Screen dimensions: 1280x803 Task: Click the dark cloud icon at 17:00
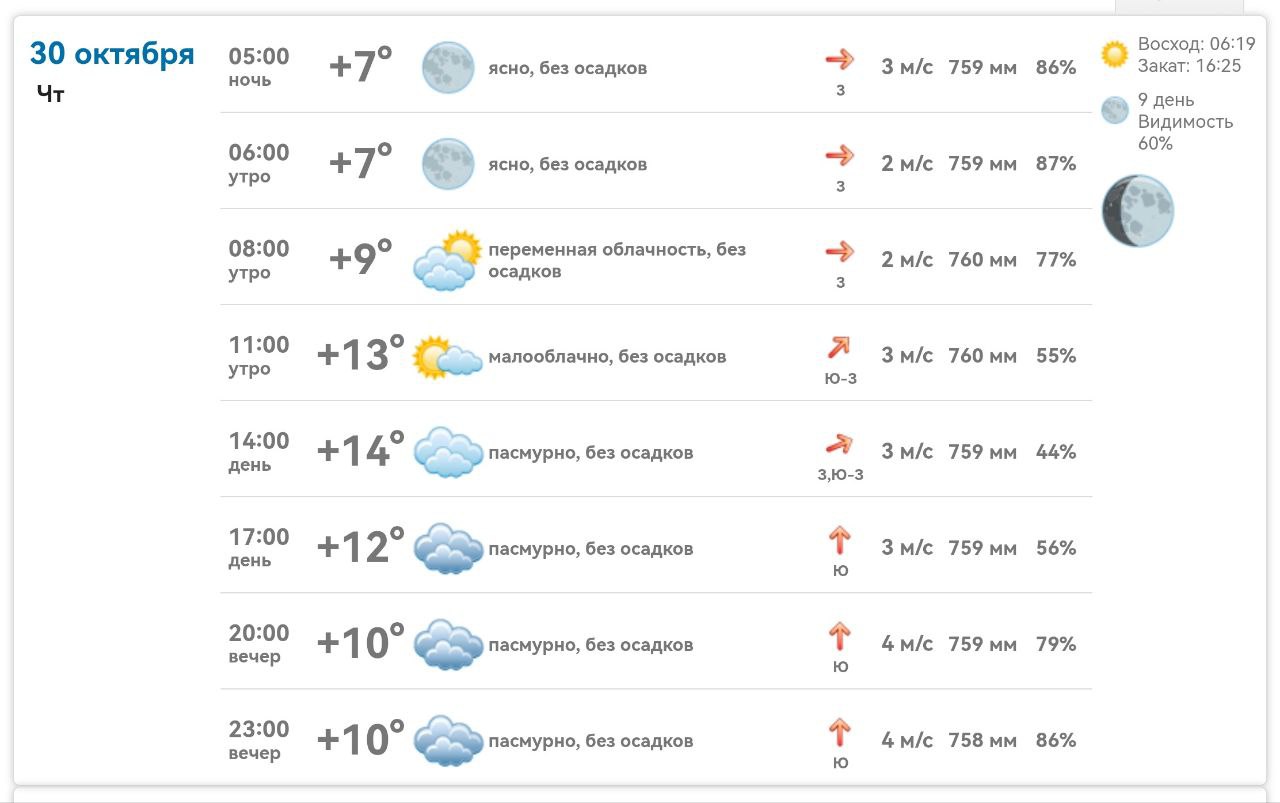coord(447,548)
